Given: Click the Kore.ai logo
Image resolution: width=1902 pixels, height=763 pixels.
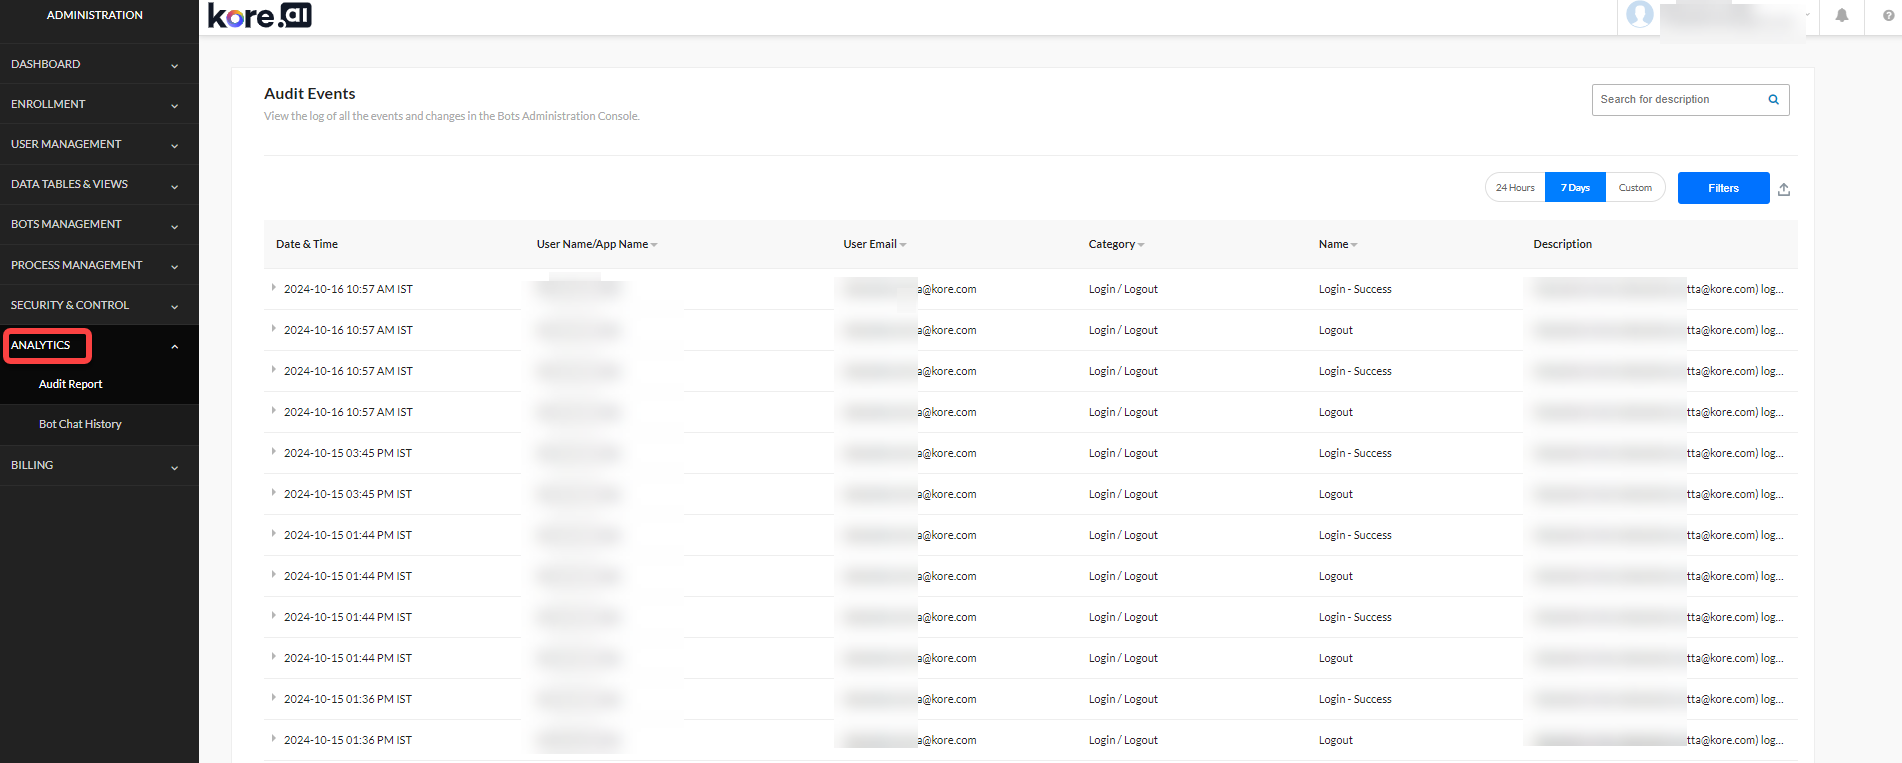Looking at the screenshot, I should 260,16.
